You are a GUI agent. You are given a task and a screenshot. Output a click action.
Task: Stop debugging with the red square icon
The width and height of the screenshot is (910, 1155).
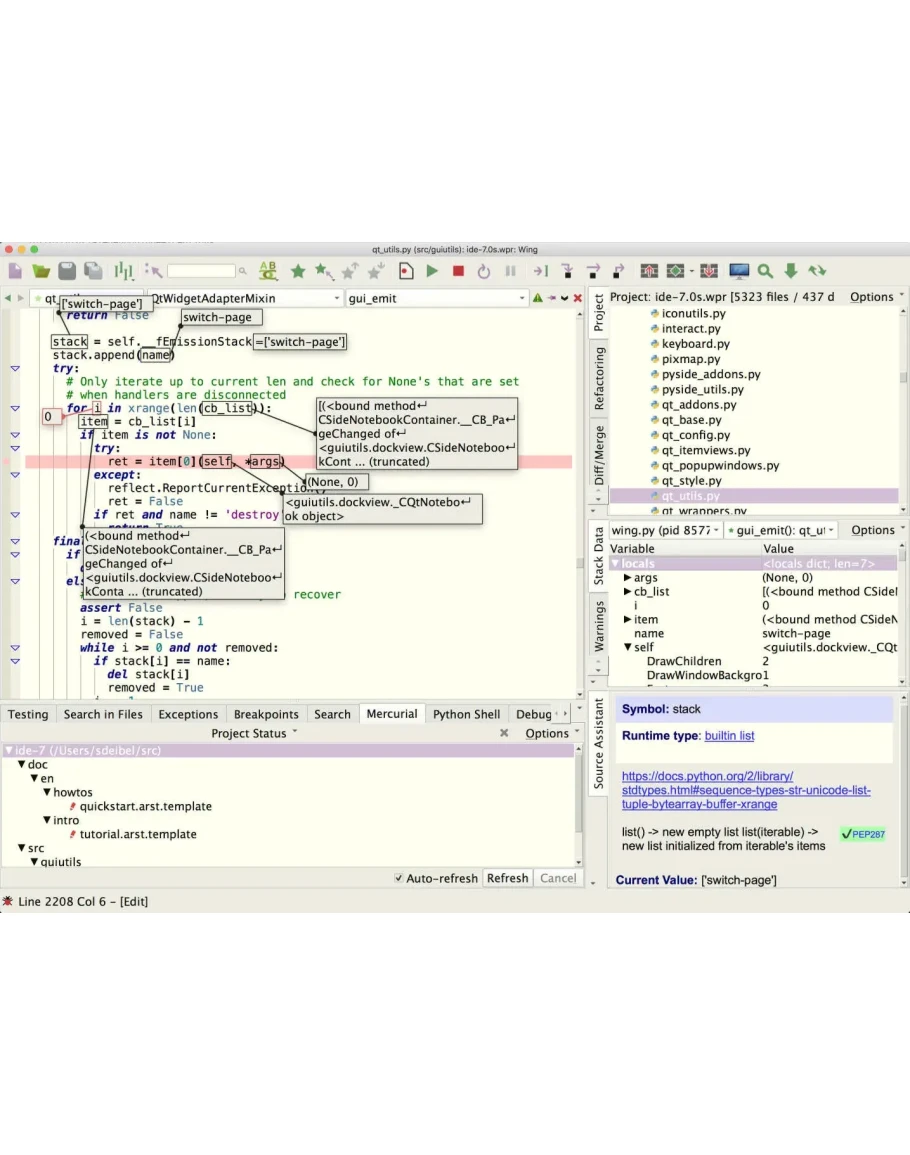click(x=458, y=271)
